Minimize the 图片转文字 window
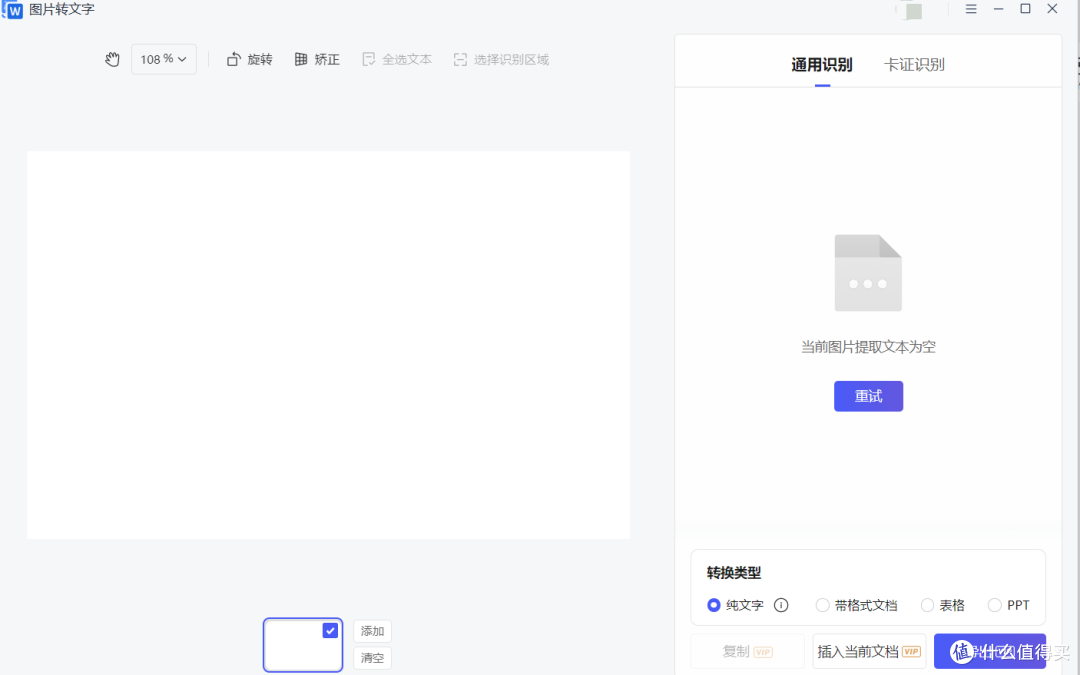Image resolution: width=1080 pixels, height=675 pixels. point(998,9)
